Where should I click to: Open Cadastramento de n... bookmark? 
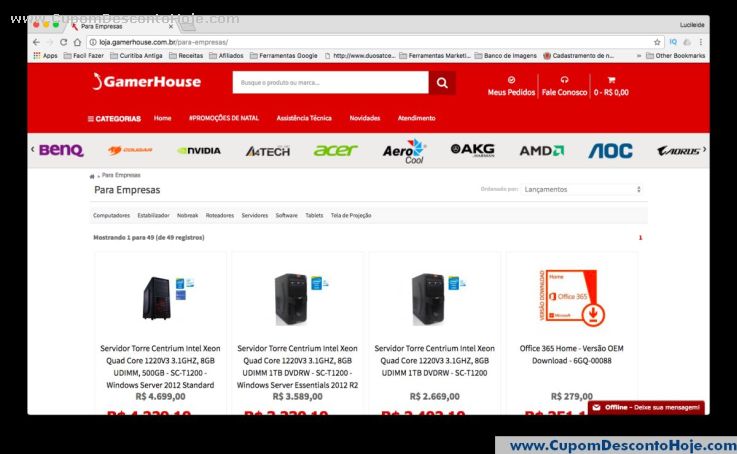tap(579, 55)
